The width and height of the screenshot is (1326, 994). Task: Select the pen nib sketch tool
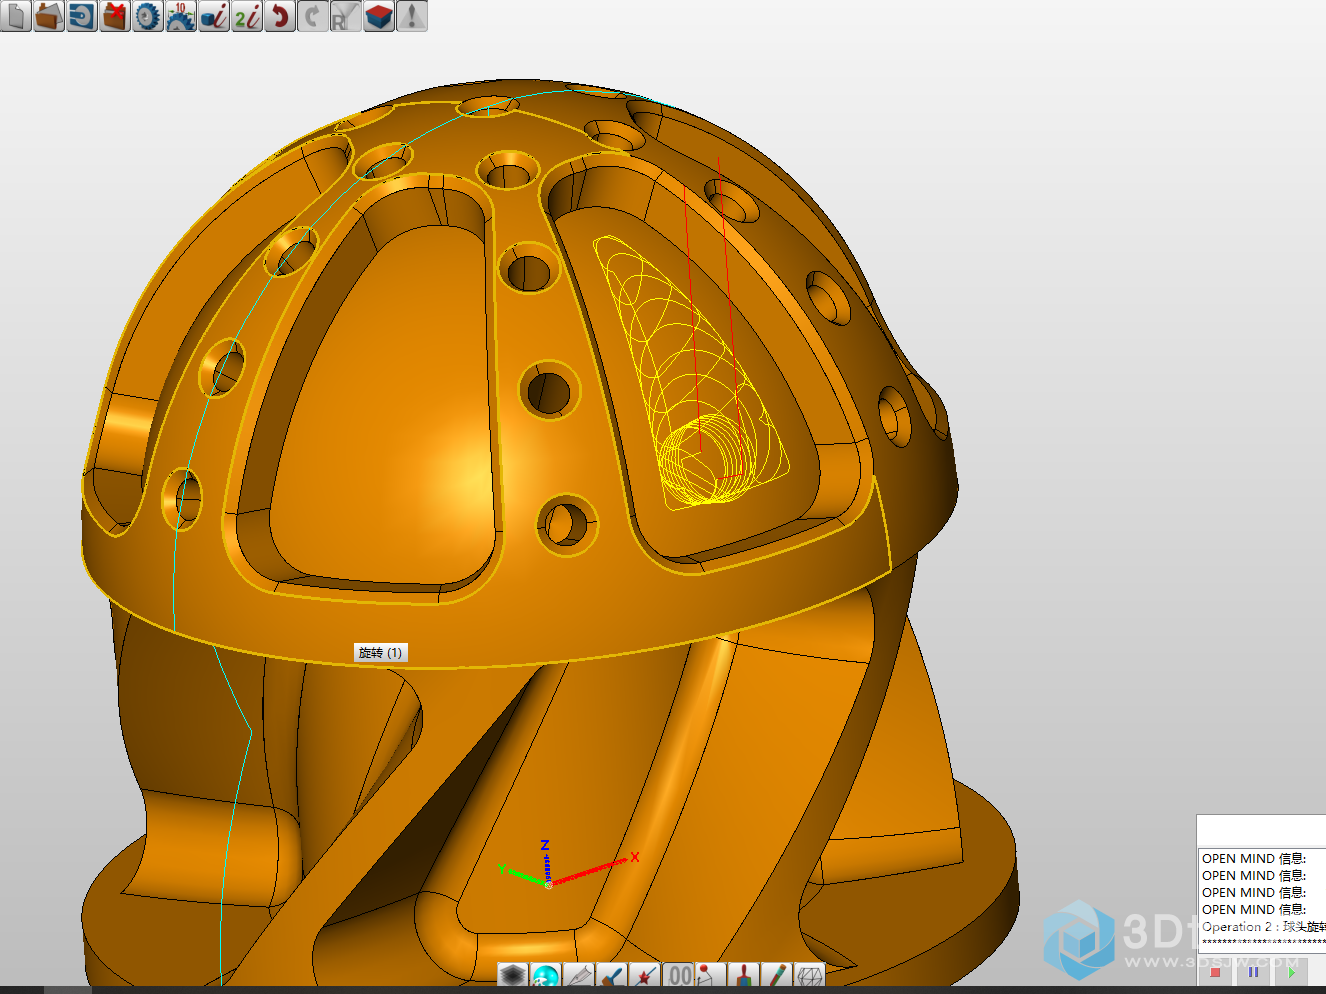click(579, 976)
